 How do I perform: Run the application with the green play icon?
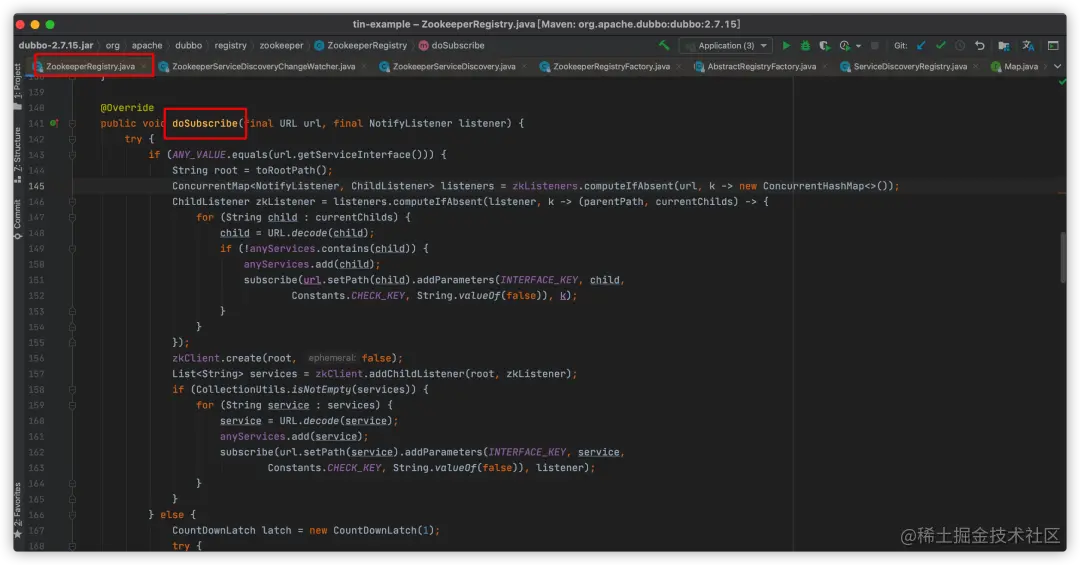786,45
